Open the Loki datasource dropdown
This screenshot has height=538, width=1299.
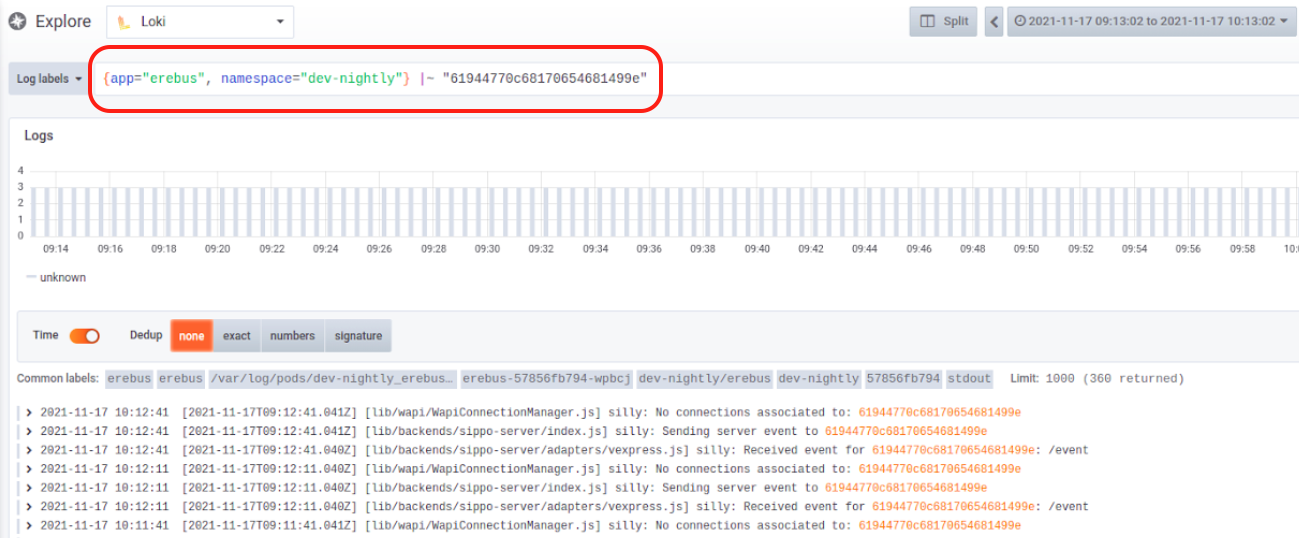point(201,21)
